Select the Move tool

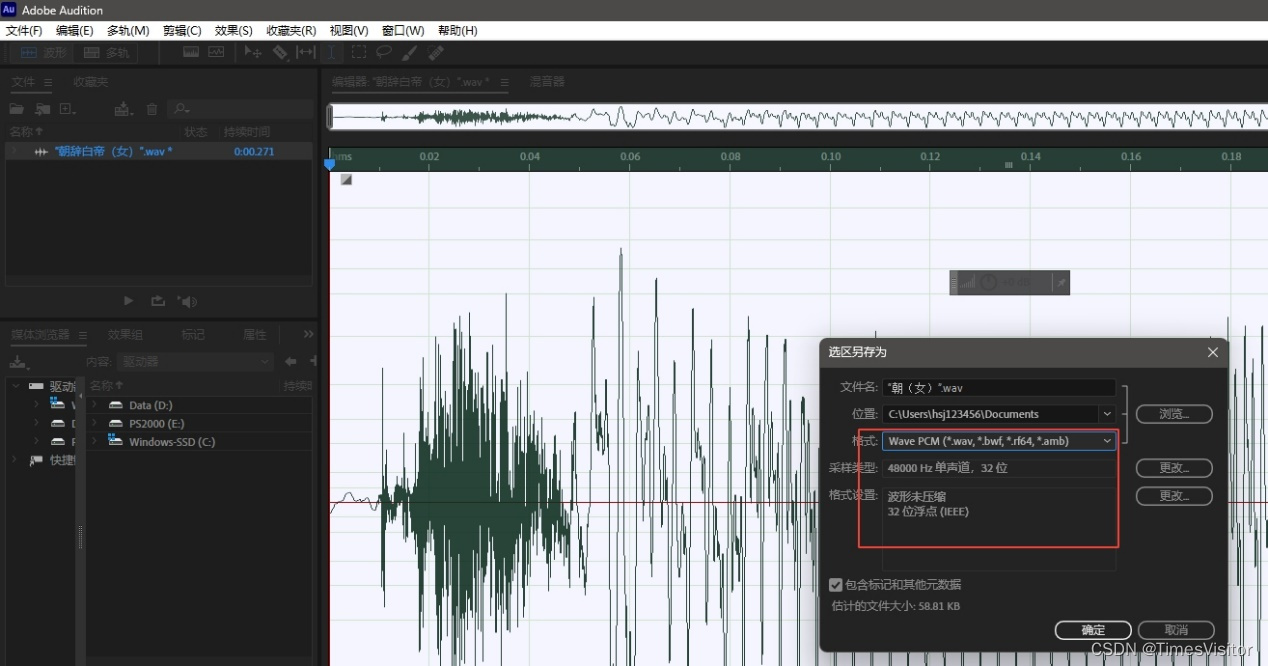click(x=253, y=52)
